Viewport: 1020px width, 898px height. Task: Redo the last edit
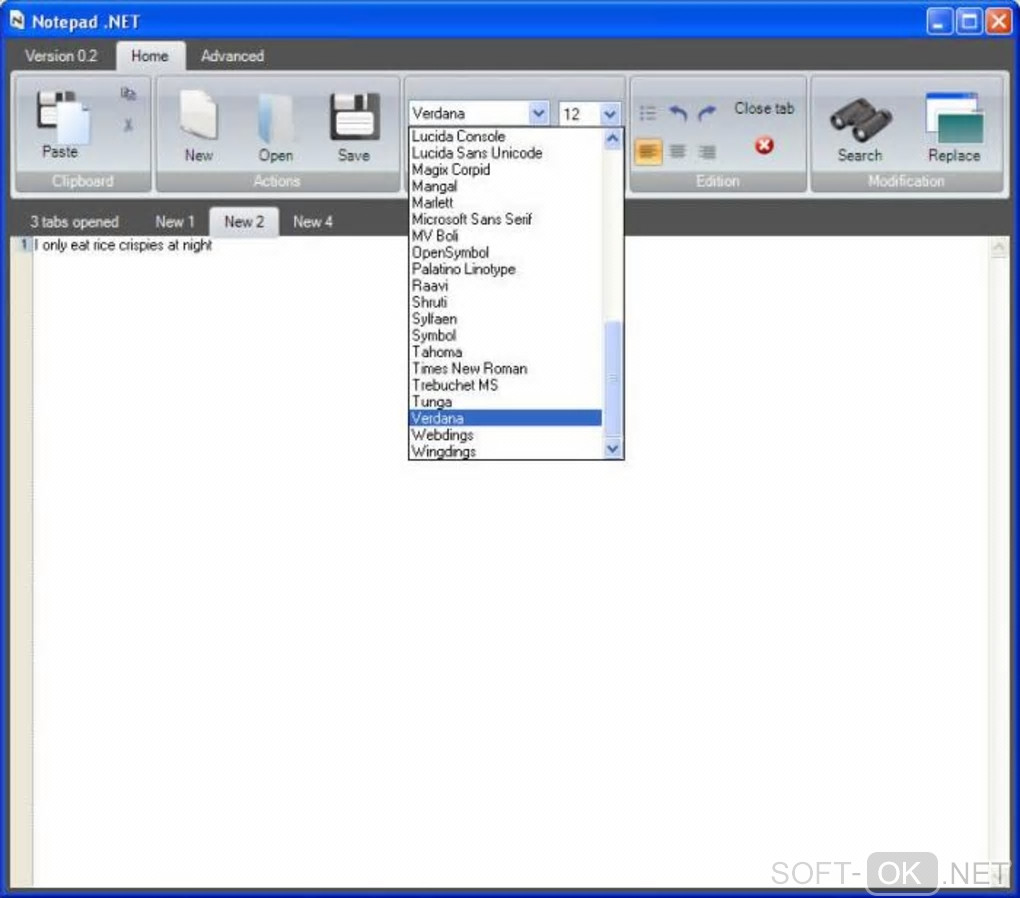click(x=706, y=113)
